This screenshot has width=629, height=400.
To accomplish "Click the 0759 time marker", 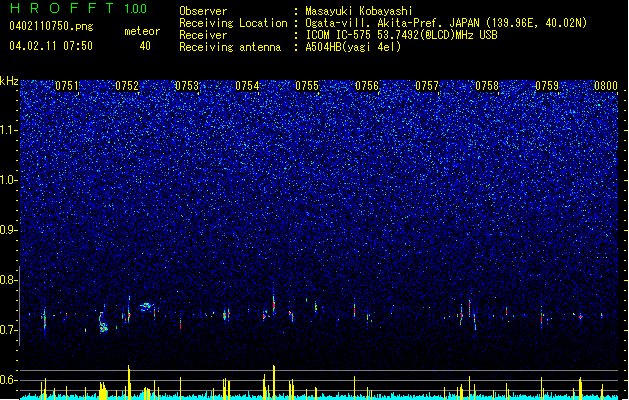I will (547, 86).
